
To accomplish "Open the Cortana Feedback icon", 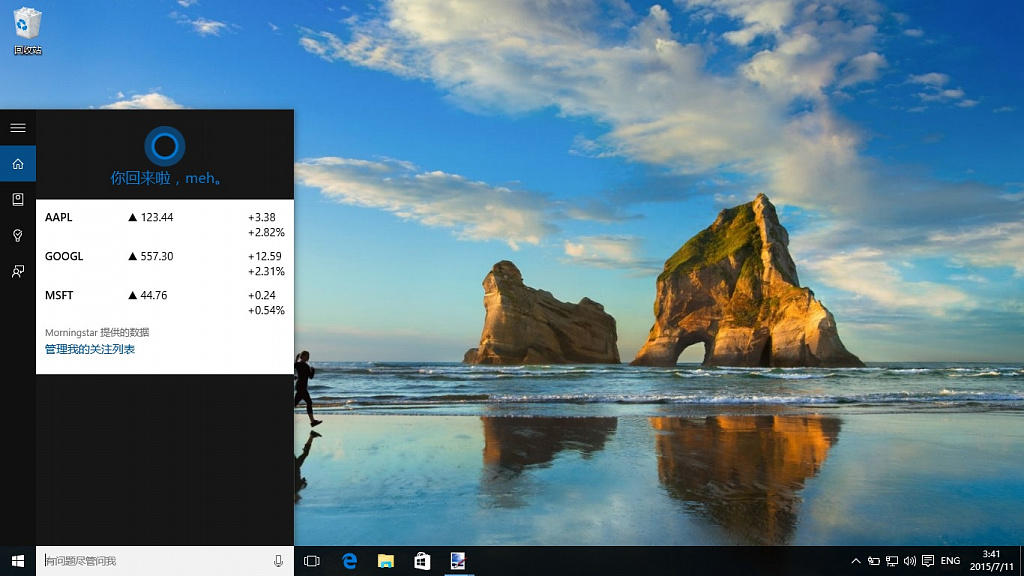I will point(18,271).
